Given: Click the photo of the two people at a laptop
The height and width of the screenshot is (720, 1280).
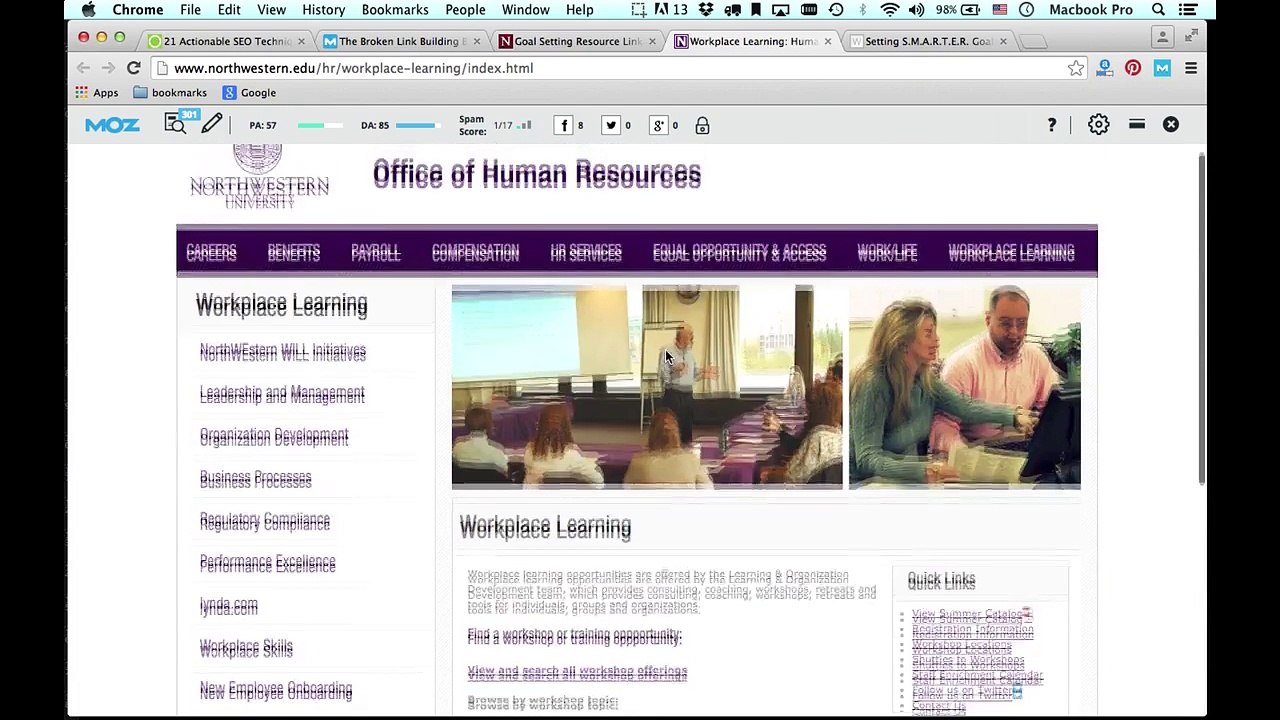Looking at the screenshot, I should tap(964, 387).
